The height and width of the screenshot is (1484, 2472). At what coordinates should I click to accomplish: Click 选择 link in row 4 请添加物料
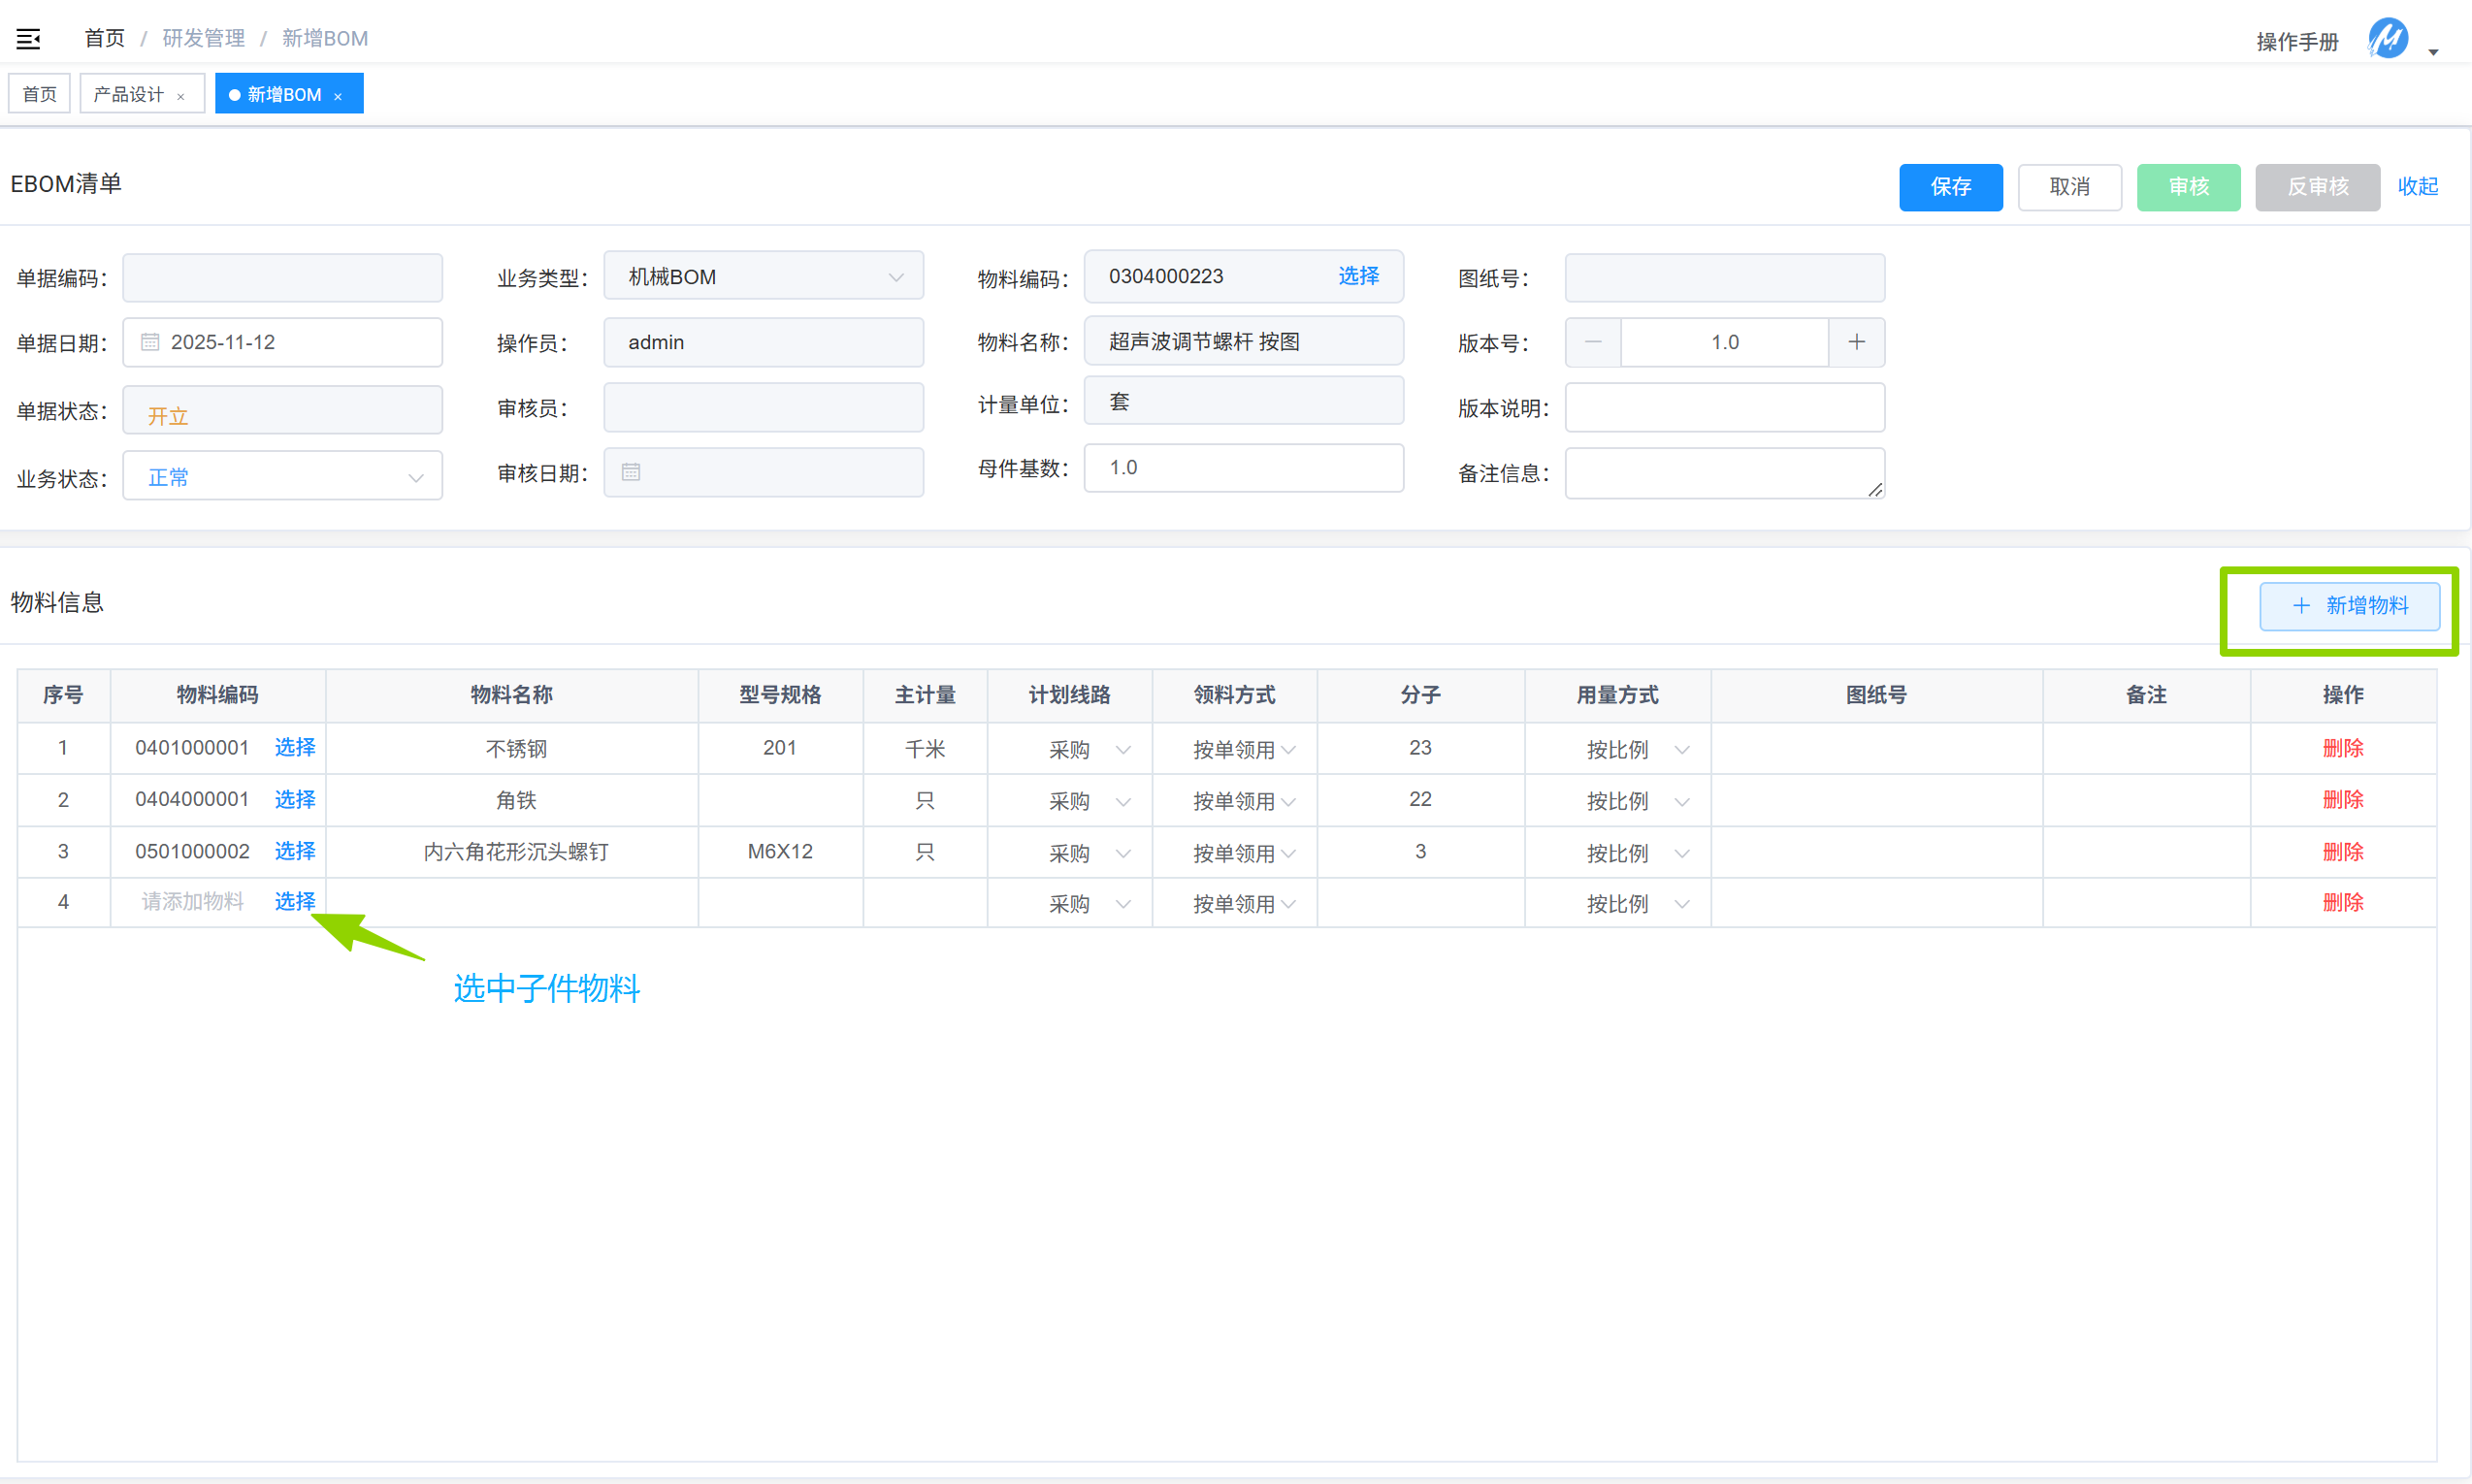pyautogui.click(x=295, y=902)
